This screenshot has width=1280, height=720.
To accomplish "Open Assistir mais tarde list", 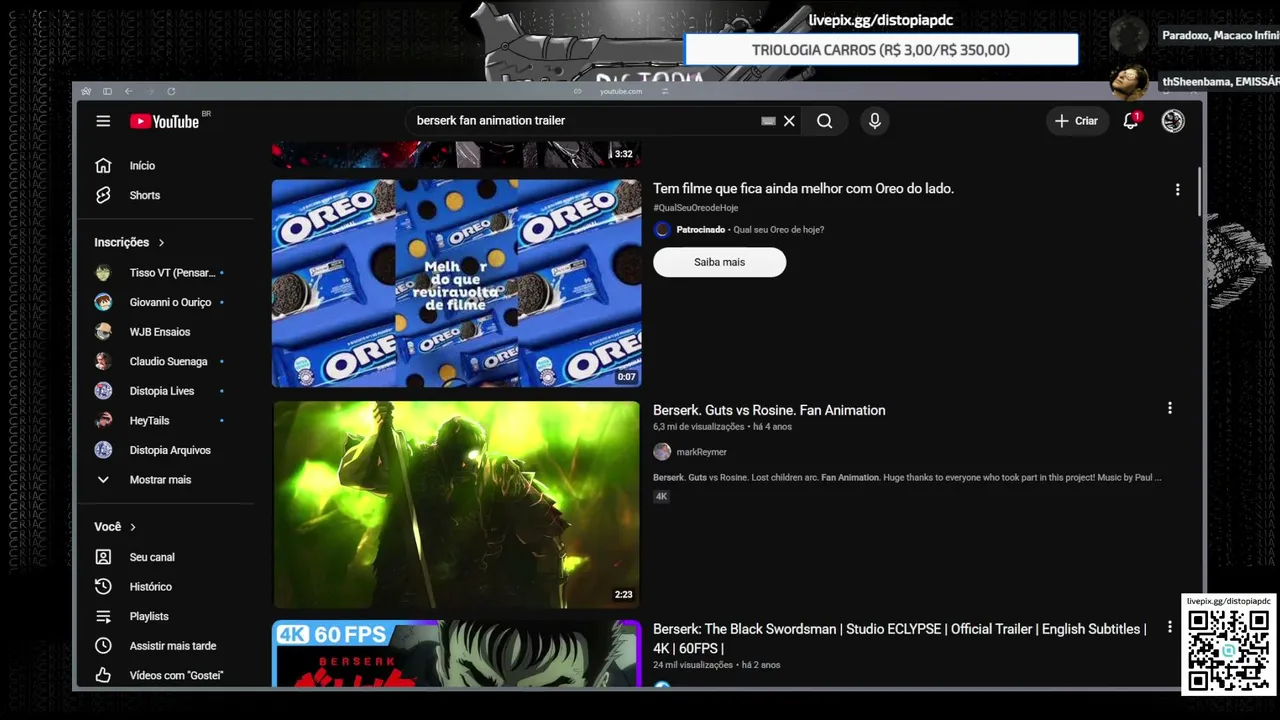I will [173, 646].
